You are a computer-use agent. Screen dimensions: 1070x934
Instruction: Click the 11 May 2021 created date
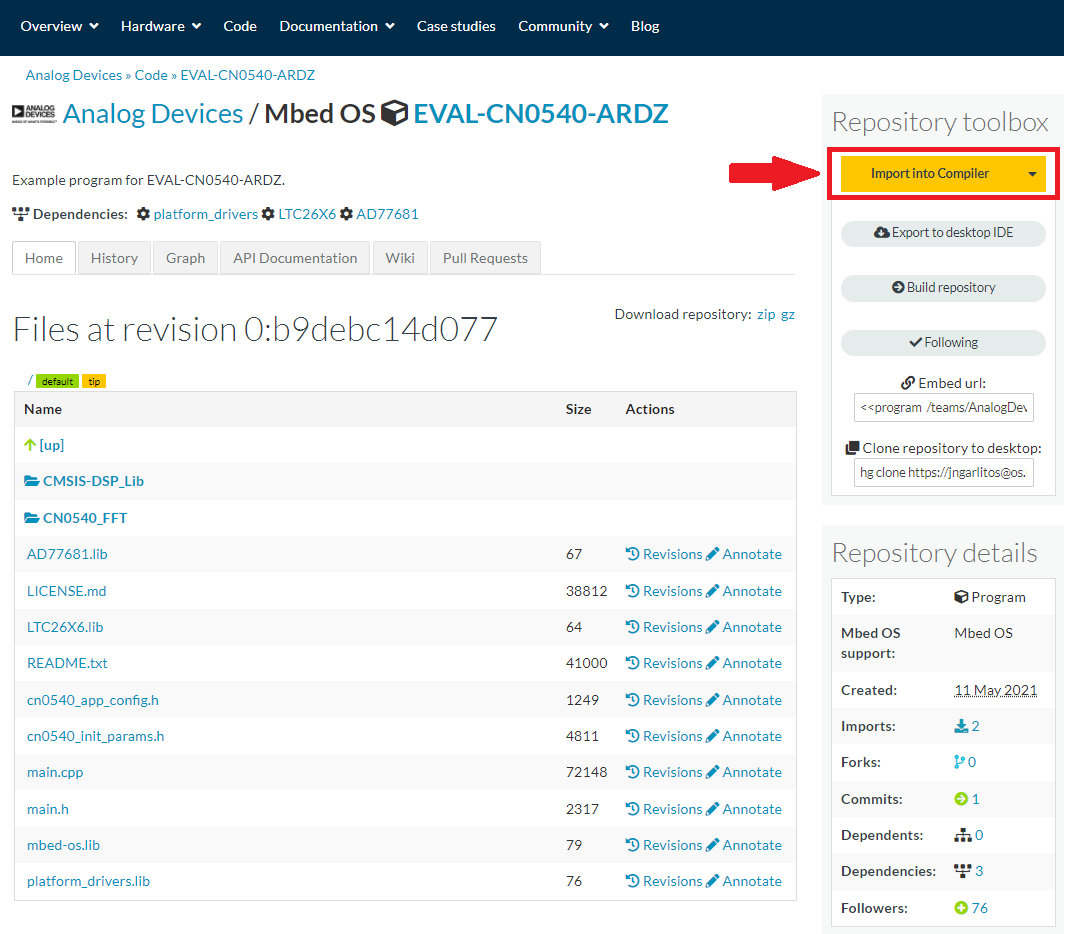[996, 690]
